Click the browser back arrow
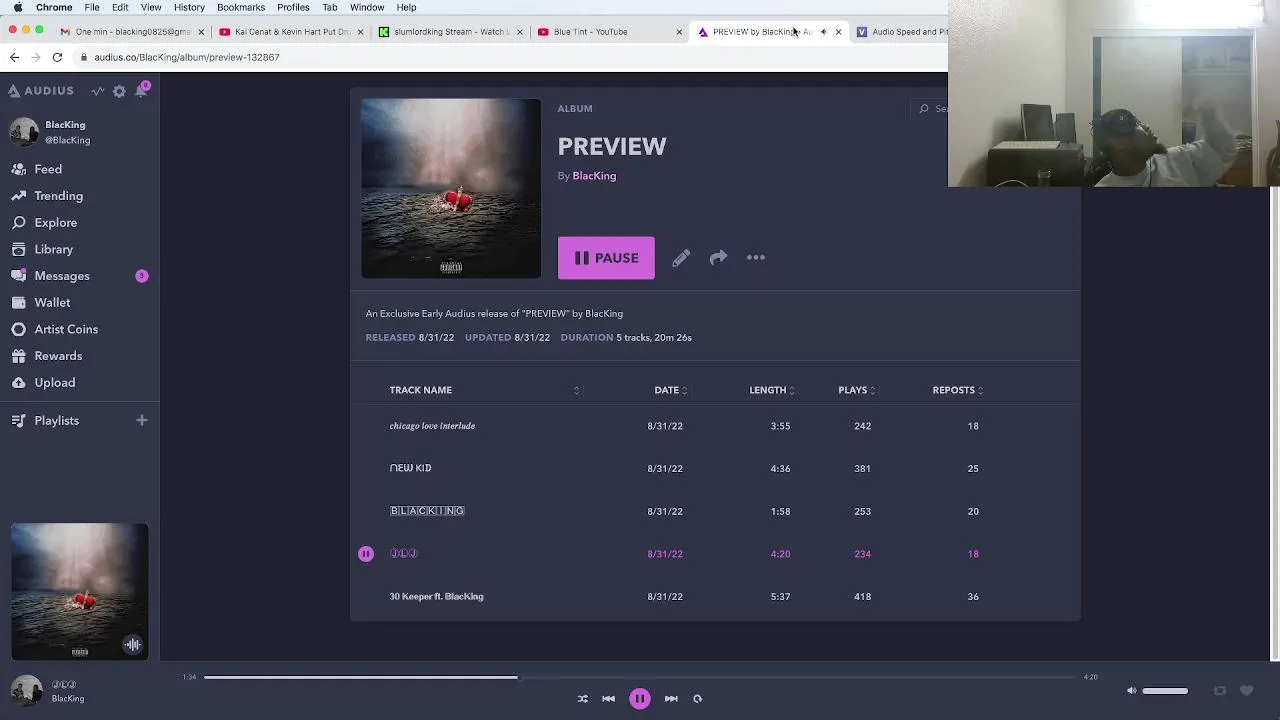Screen dimensions: 1280x720 pyautogui.click(x=14, y=57)
